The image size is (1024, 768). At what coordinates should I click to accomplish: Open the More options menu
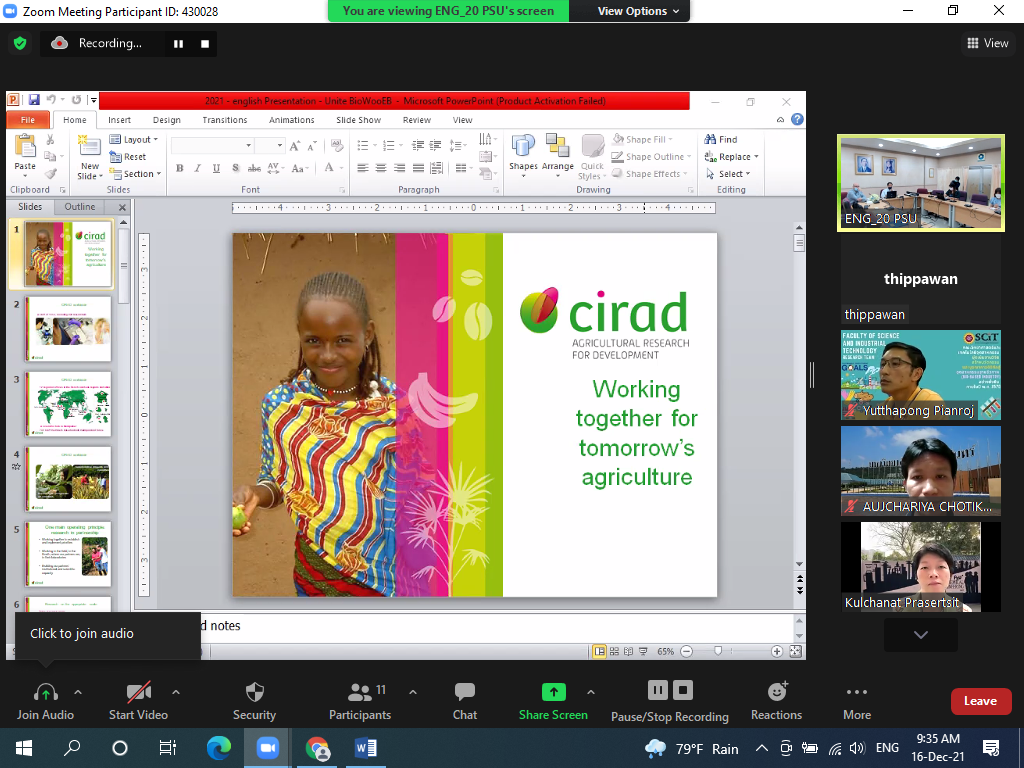click(x=857, y=701)
